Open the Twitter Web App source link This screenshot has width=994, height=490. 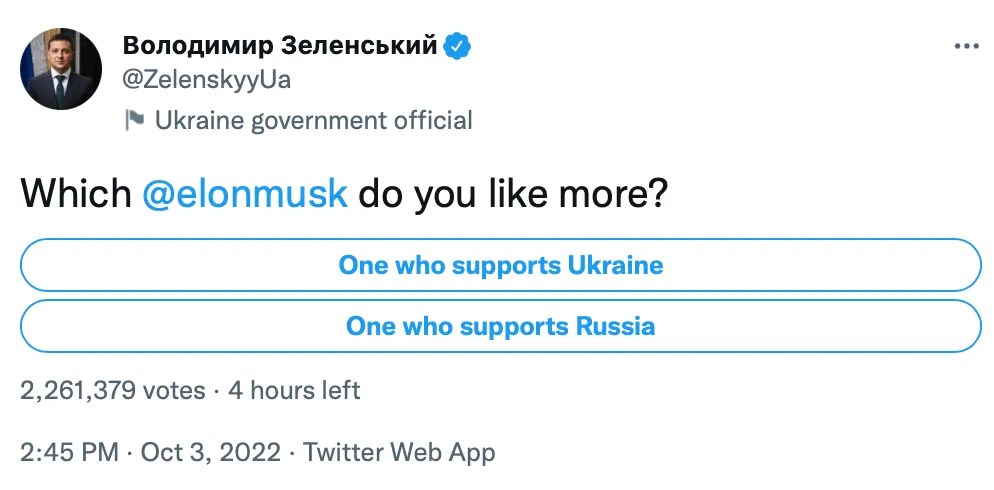(x=399, y=452)
